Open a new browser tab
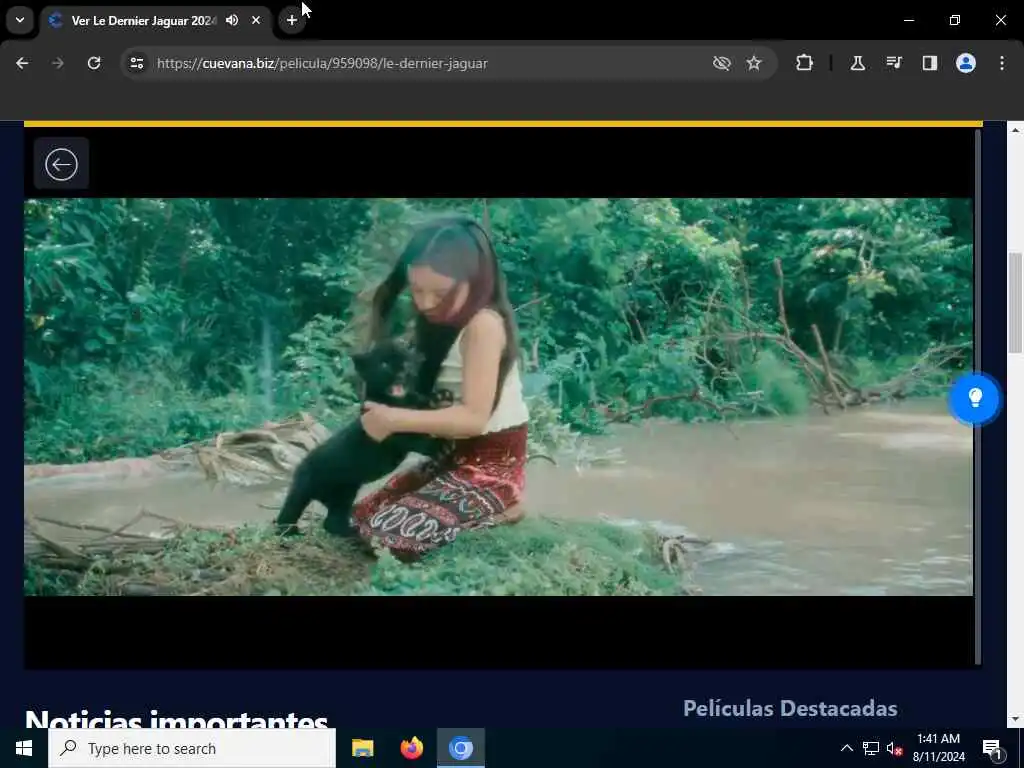Viewport: 1024px width, 768px height. [x=292, y=20]
